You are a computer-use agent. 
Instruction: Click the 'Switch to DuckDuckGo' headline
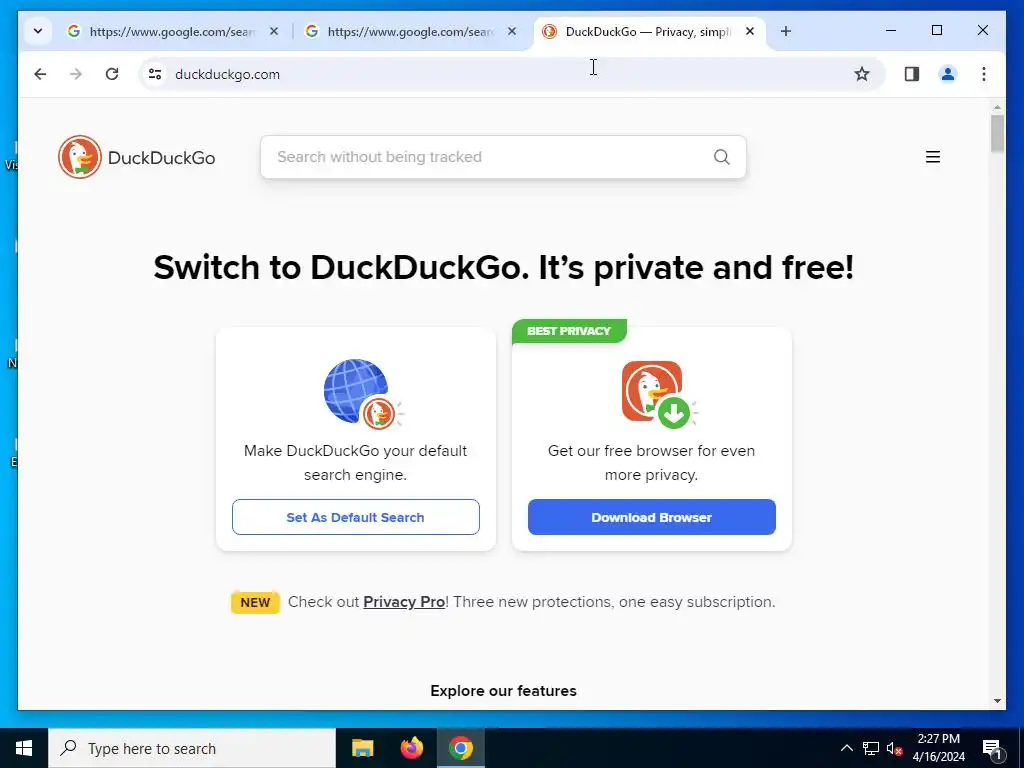504,268
